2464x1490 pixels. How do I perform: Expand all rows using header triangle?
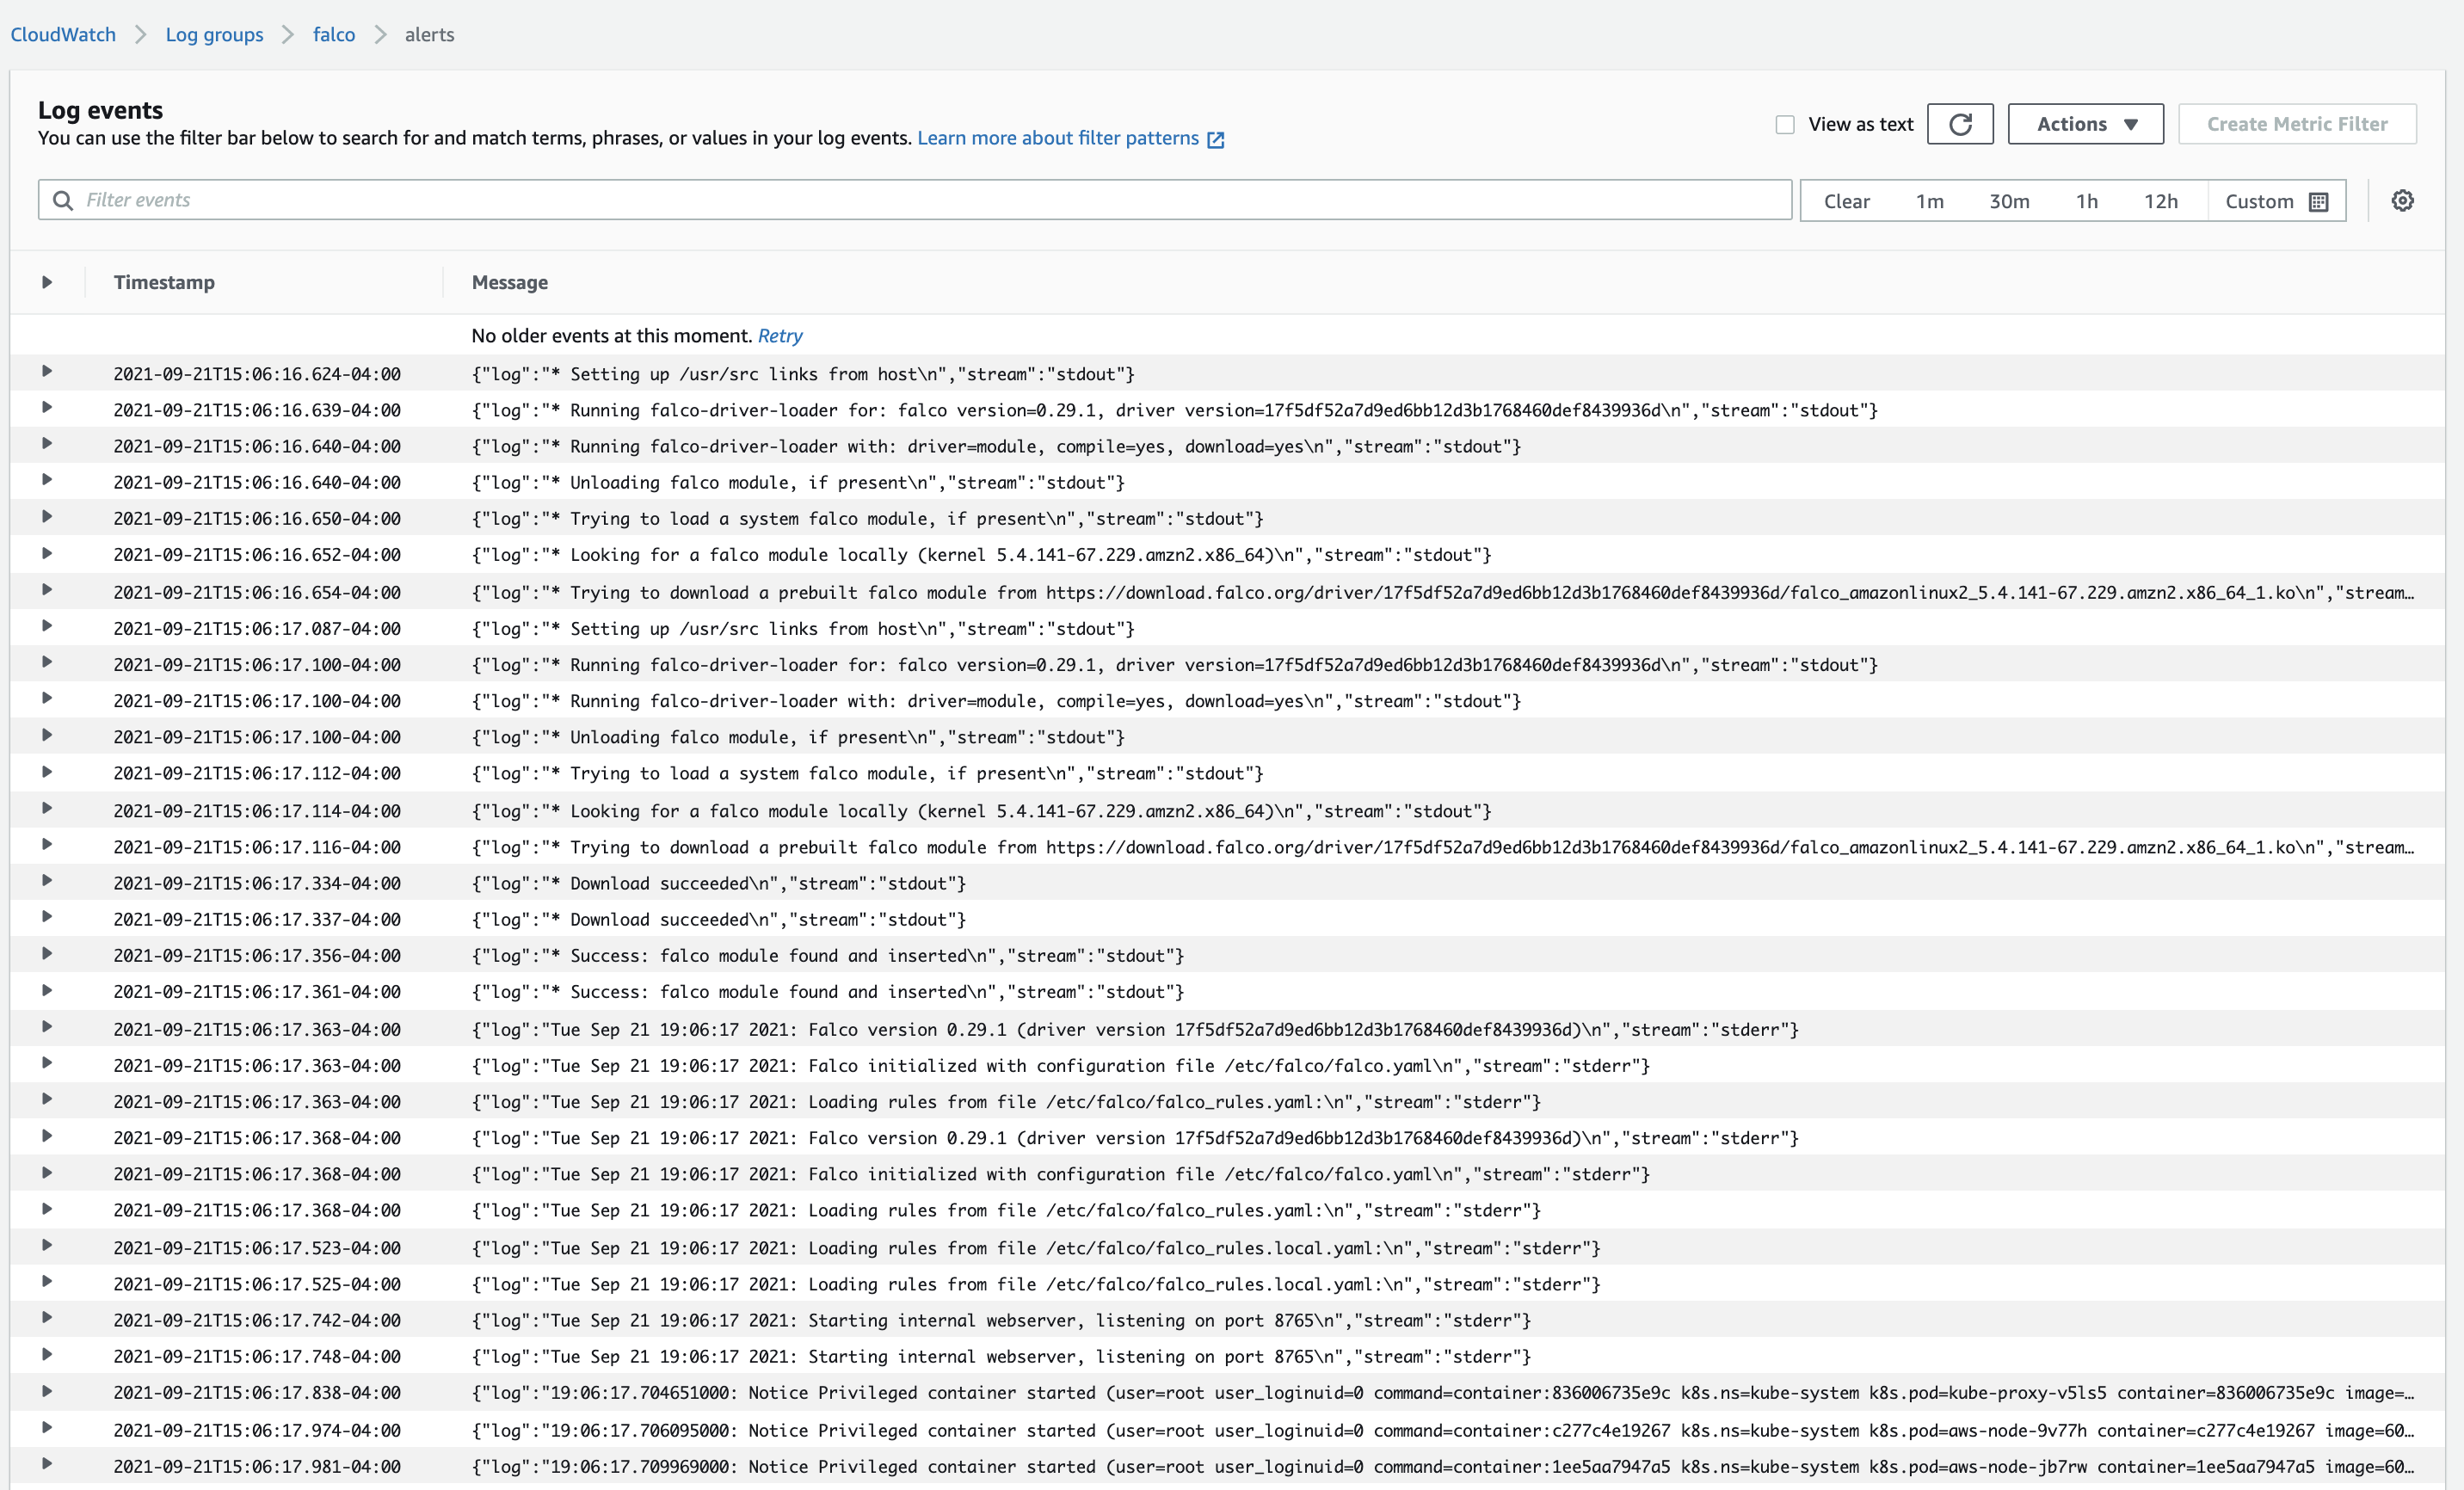pyautogui.click(x=47, y=282)
